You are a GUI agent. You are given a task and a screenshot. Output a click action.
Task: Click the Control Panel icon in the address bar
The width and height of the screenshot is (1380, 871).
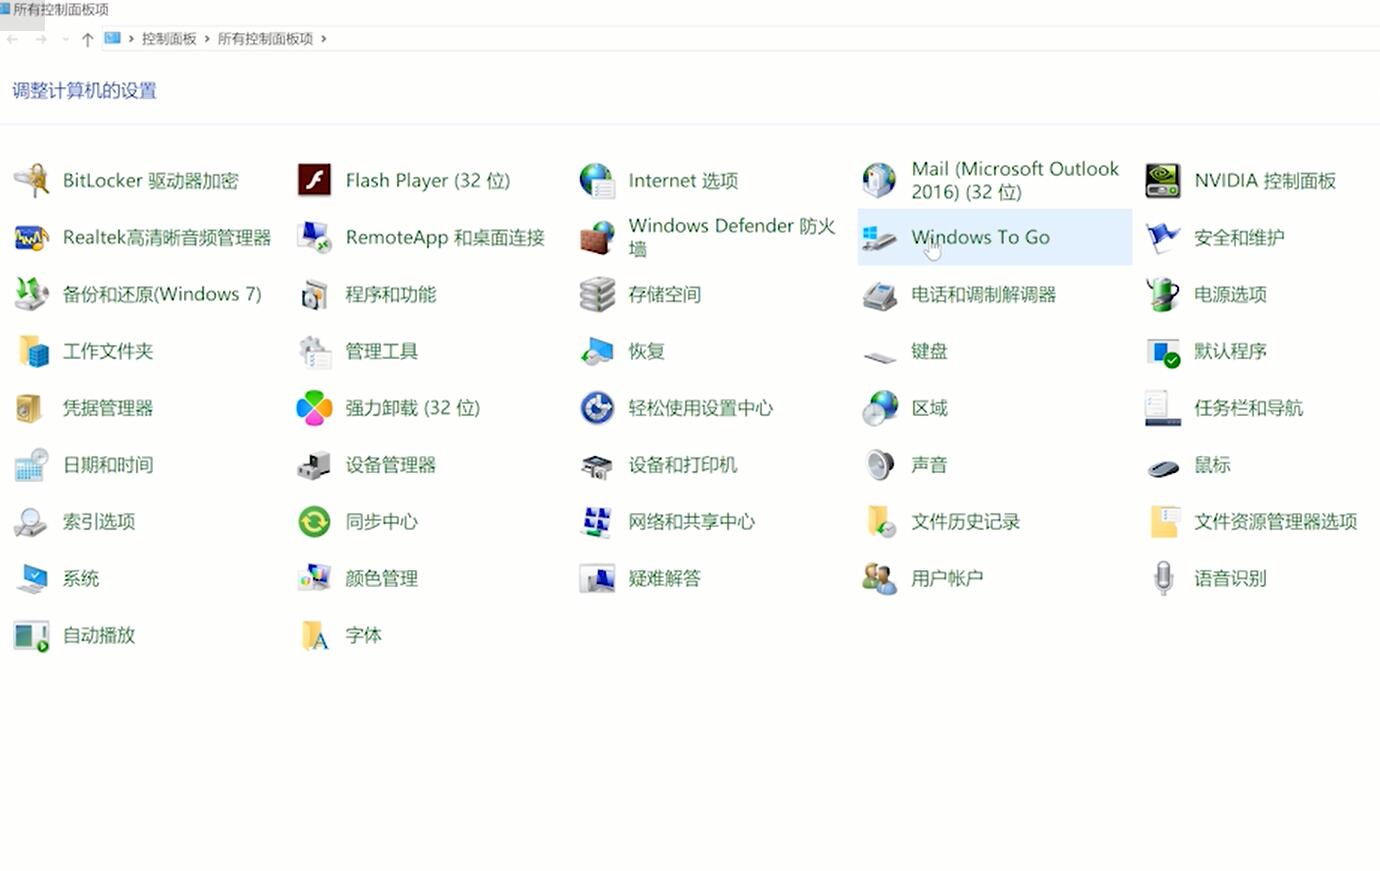coord(113,38)
